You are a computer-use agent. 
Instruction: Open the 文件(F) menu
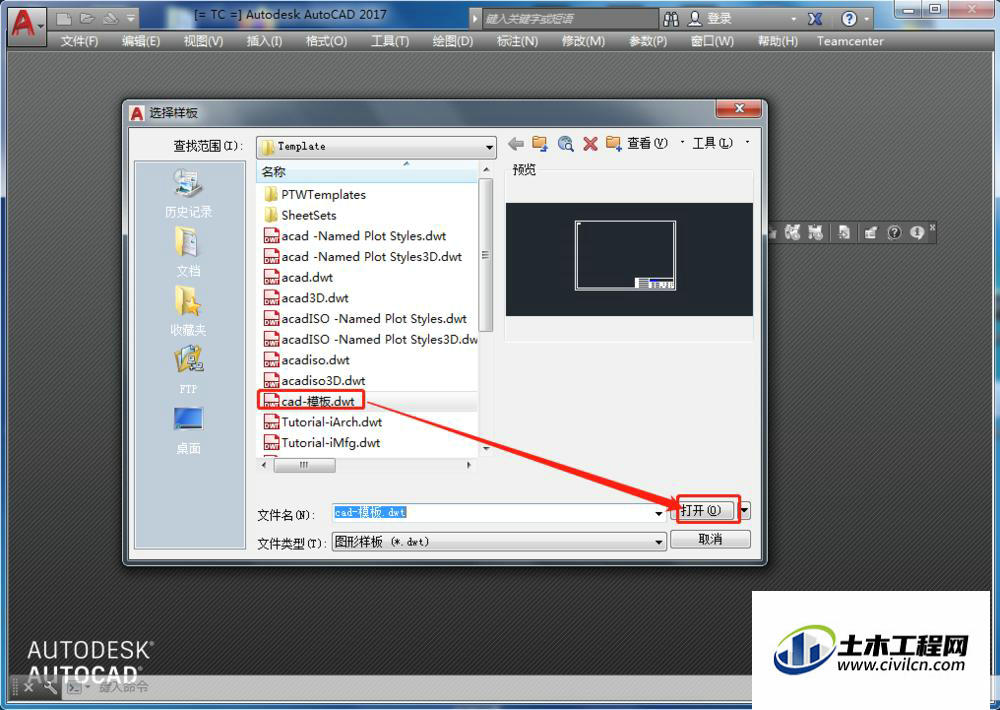coord(80,41)
